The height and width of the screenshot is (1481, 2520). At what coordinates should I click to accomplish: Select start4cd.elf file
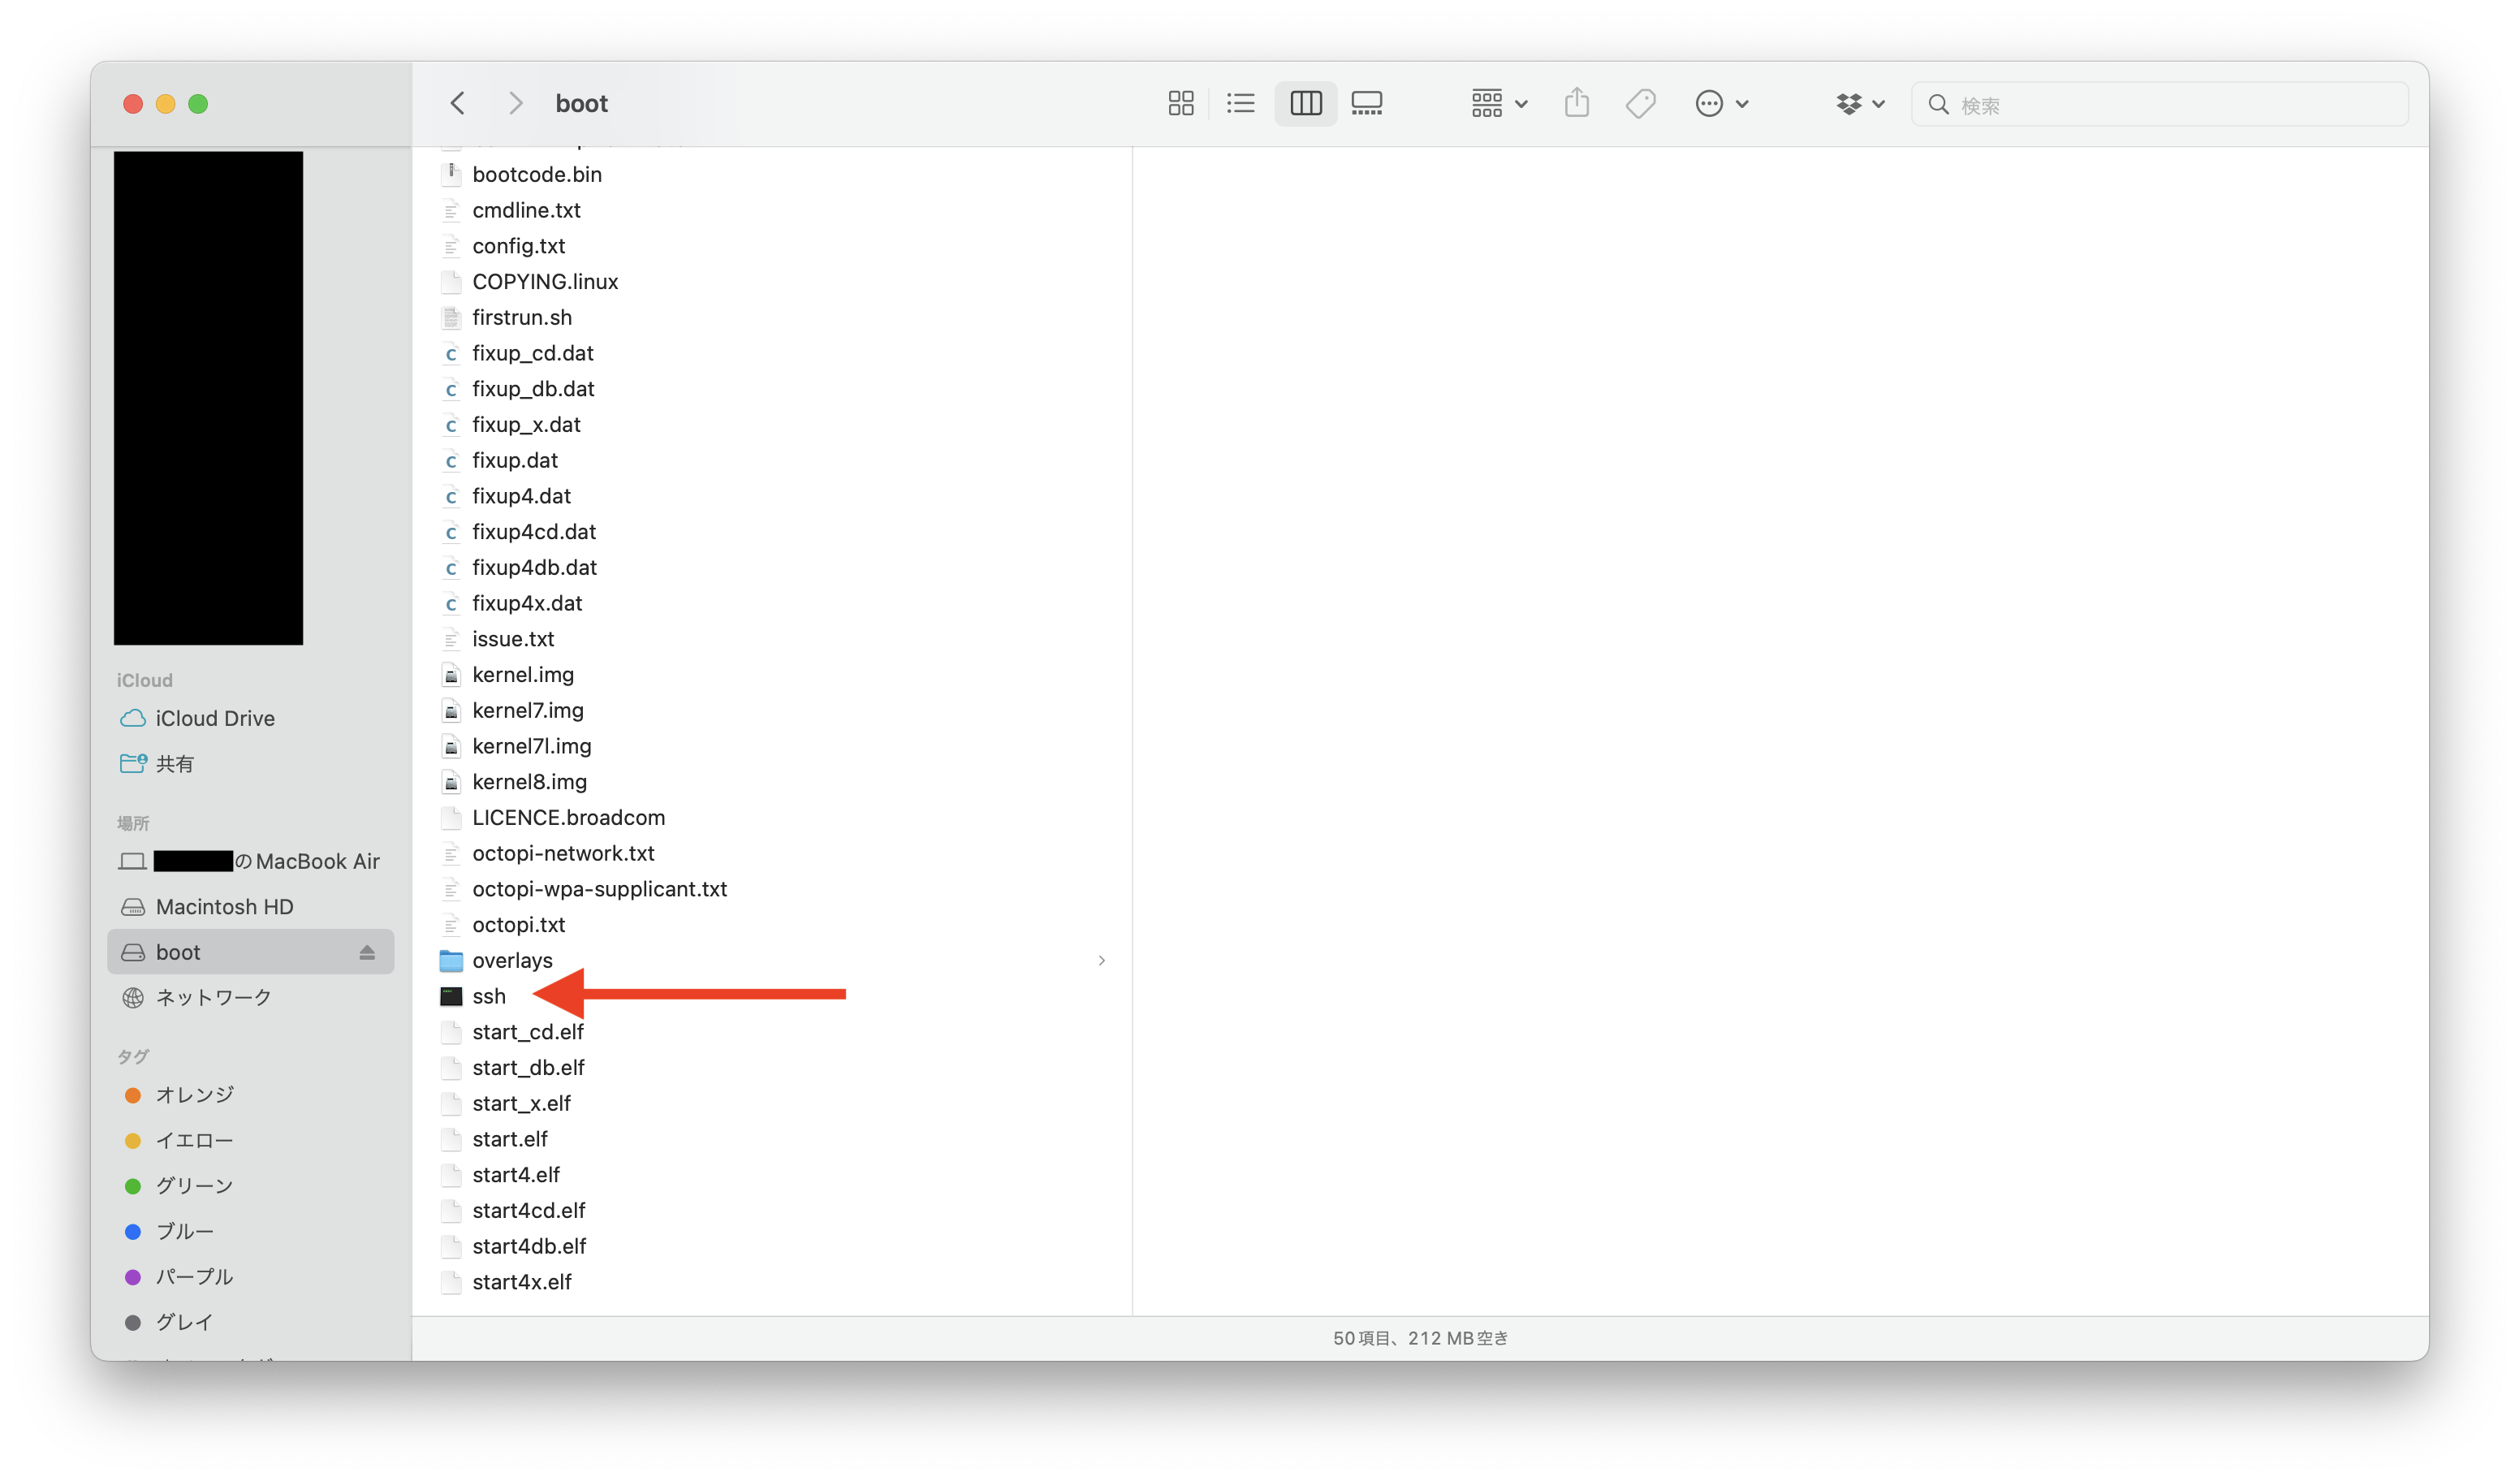coord(529,1210)
